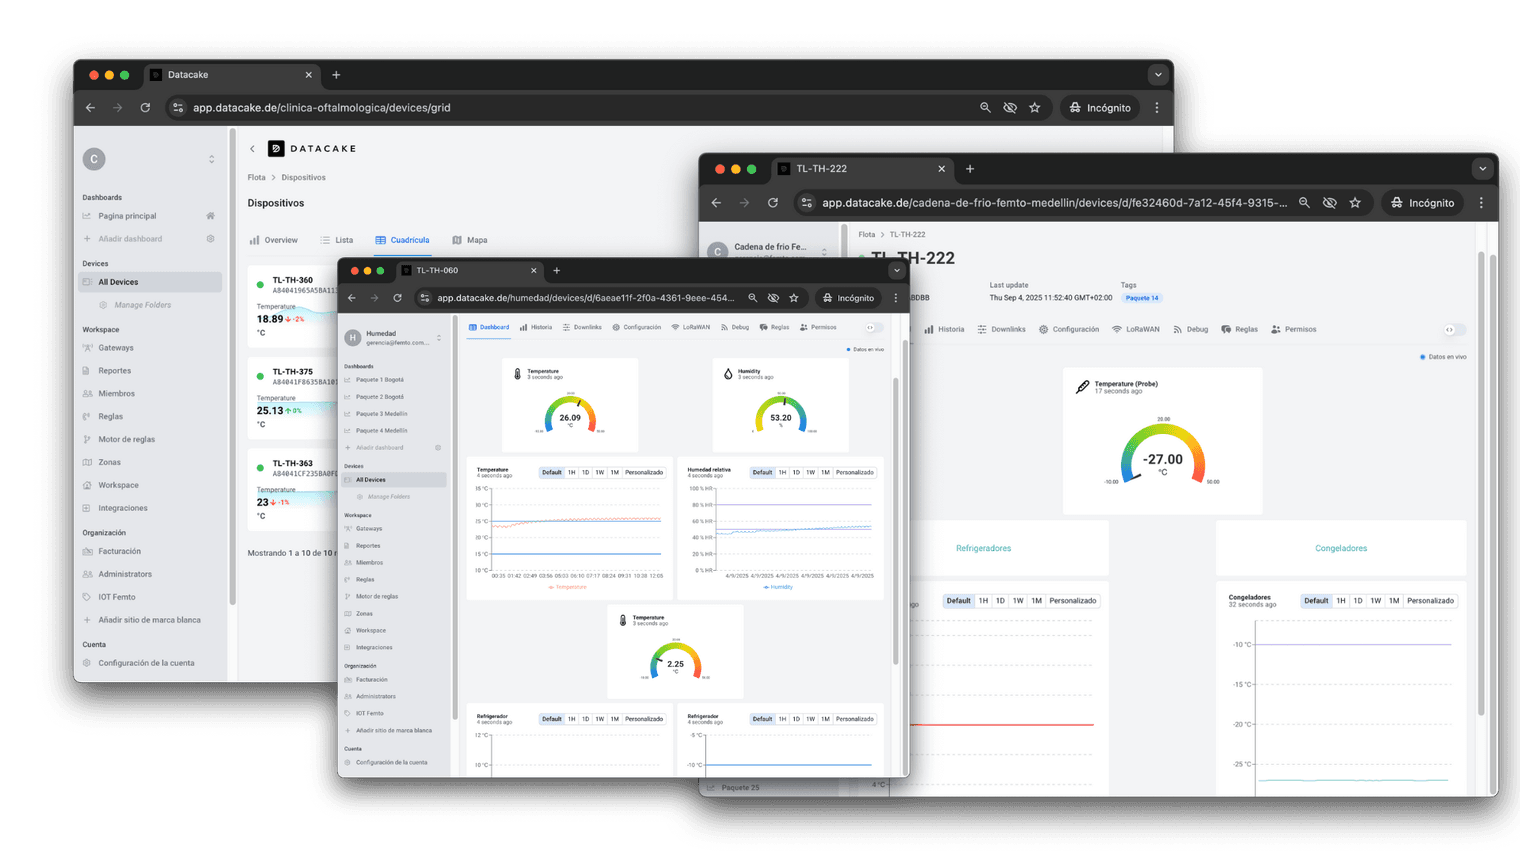Expand the Humedad workspace switcher in TL-TH-060 window
The image size is (1520, 855).
439,338
